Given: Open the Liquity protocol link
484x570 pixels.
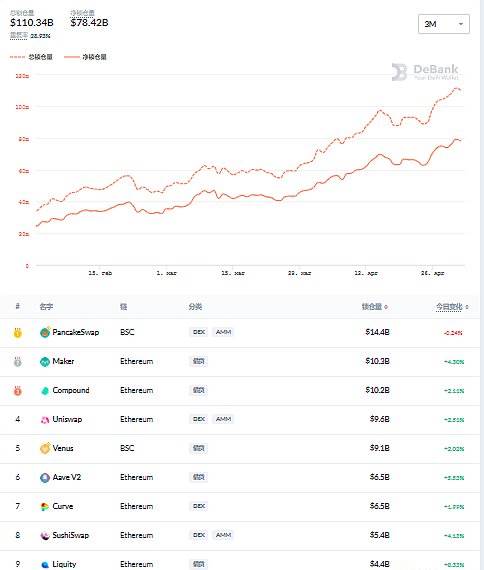Looking at the screenshot, I should pyautogui.click(x=64, y=564).
